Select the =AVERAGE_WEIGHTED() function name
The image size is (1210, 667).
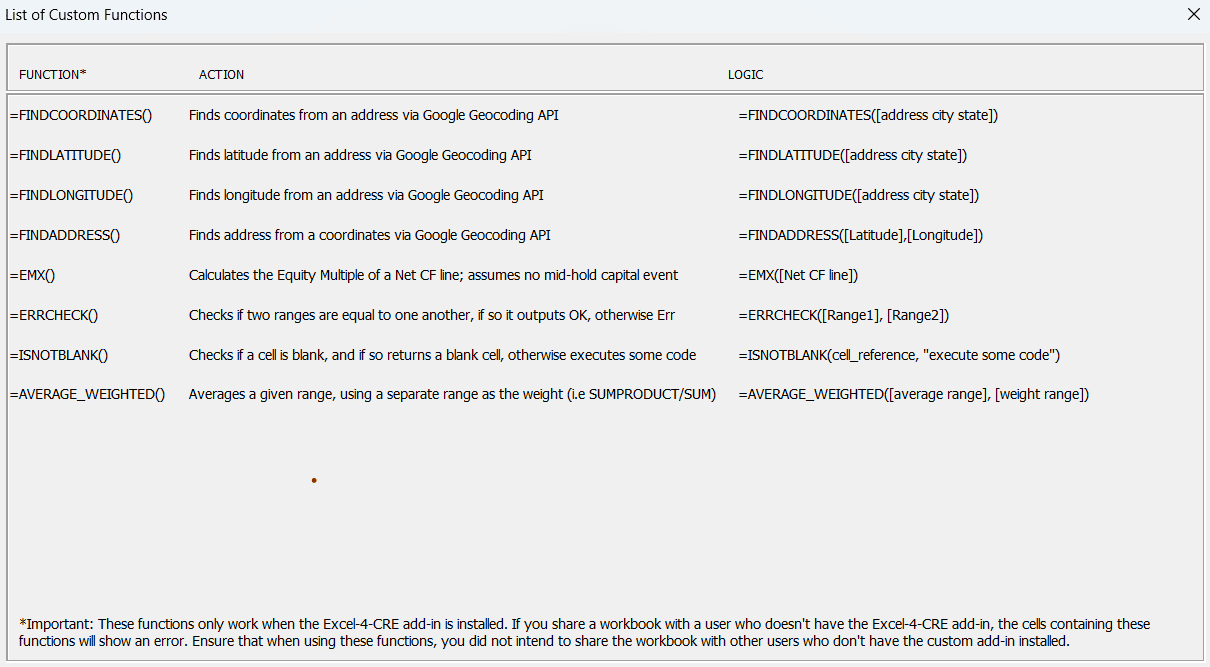pyautogui.click(x=88, y=394)
